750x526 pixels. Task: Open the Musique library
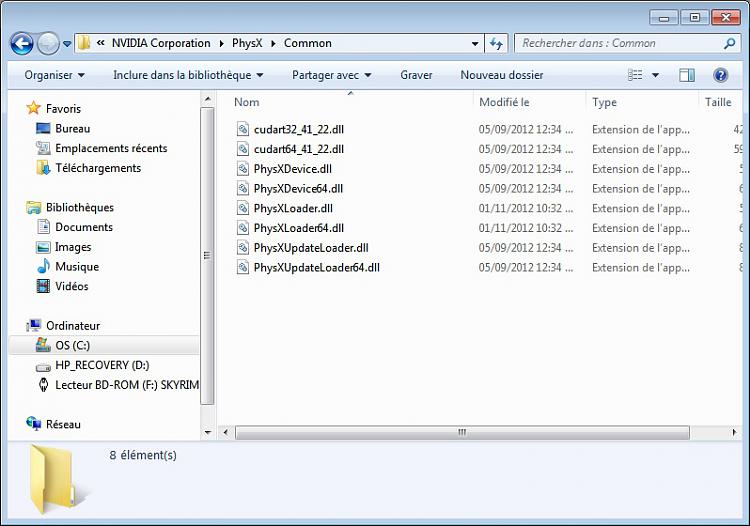click(x=77, y=266)
